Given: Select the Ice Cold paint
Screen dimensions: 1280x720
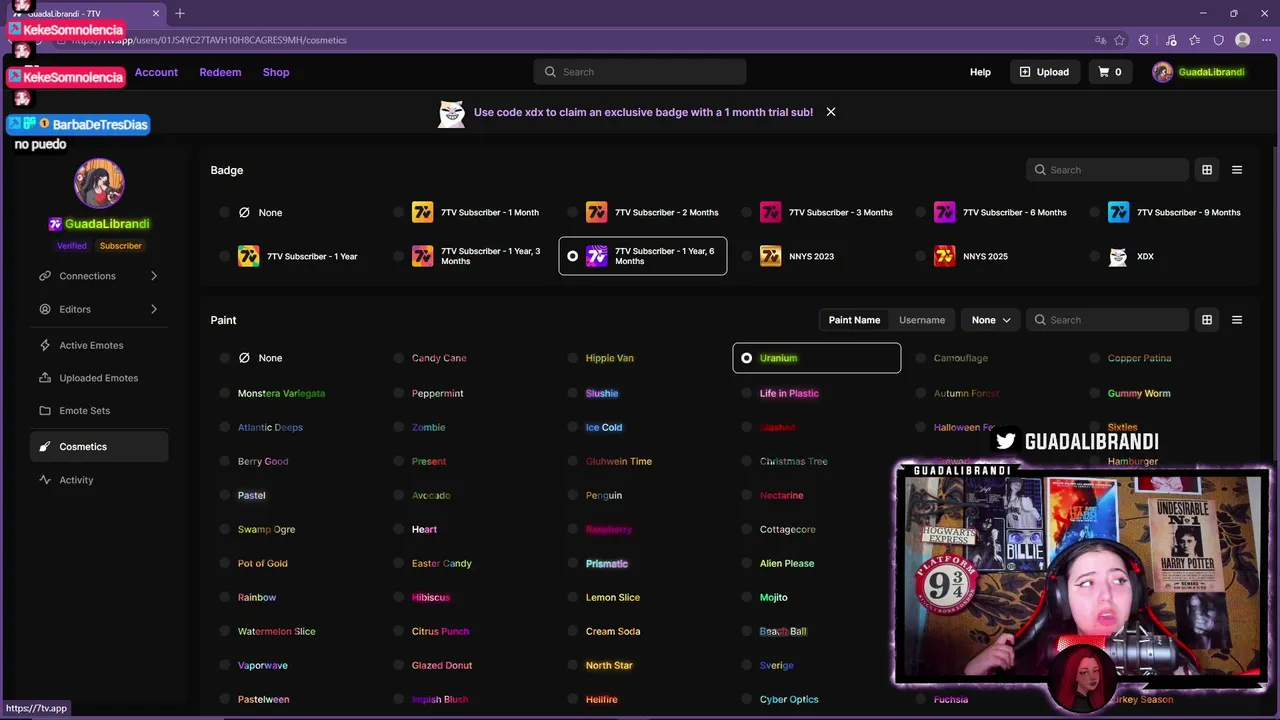Looking at the screenshot, I should (x=604, y=427).
